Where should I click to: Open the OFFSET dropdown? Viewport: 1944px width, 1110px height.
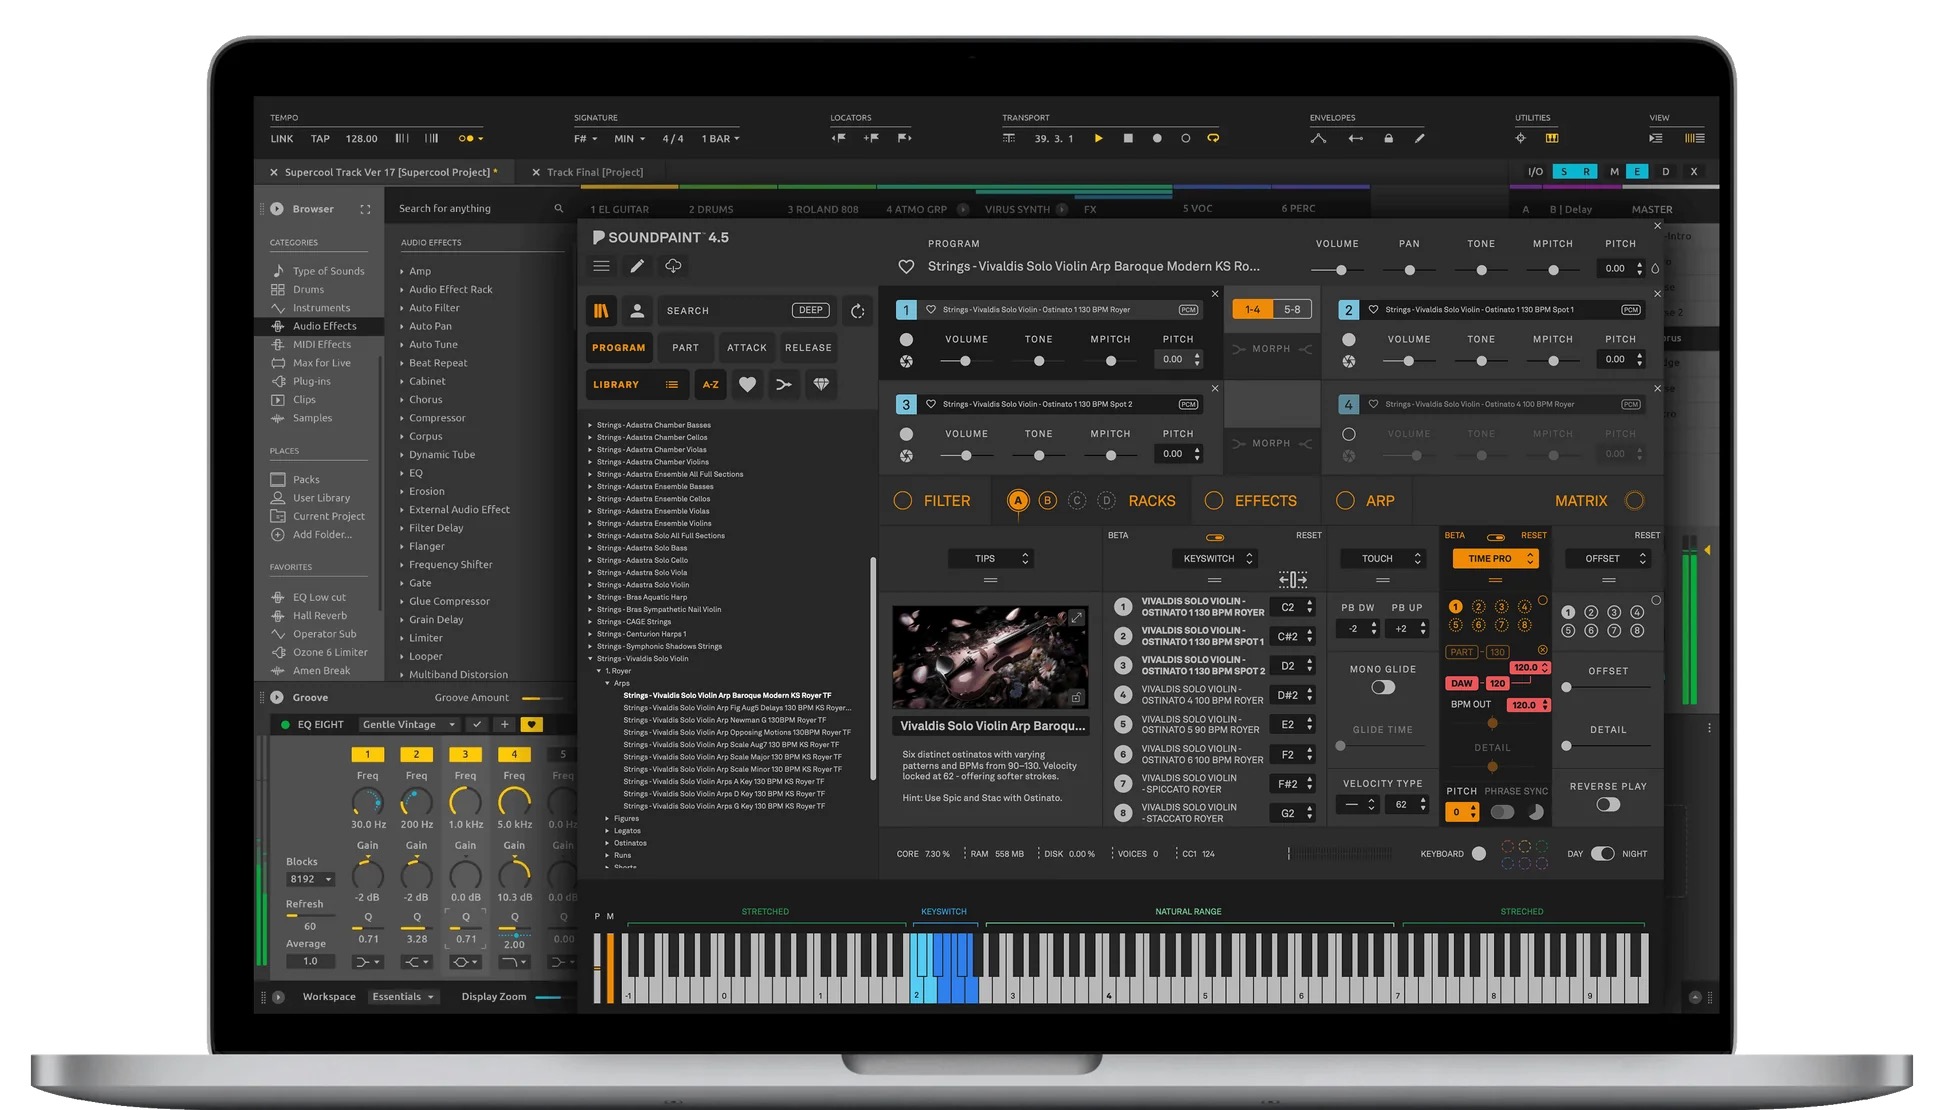point(1608,559)
